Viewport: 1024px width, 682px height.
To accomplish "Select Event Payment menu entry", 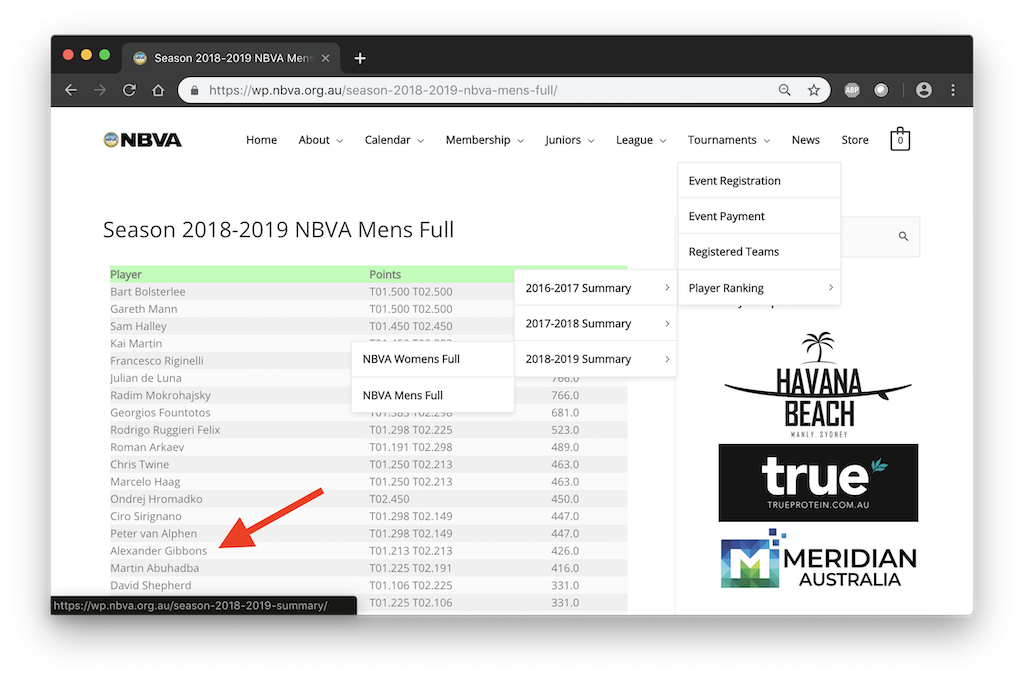I will point(760,216).
